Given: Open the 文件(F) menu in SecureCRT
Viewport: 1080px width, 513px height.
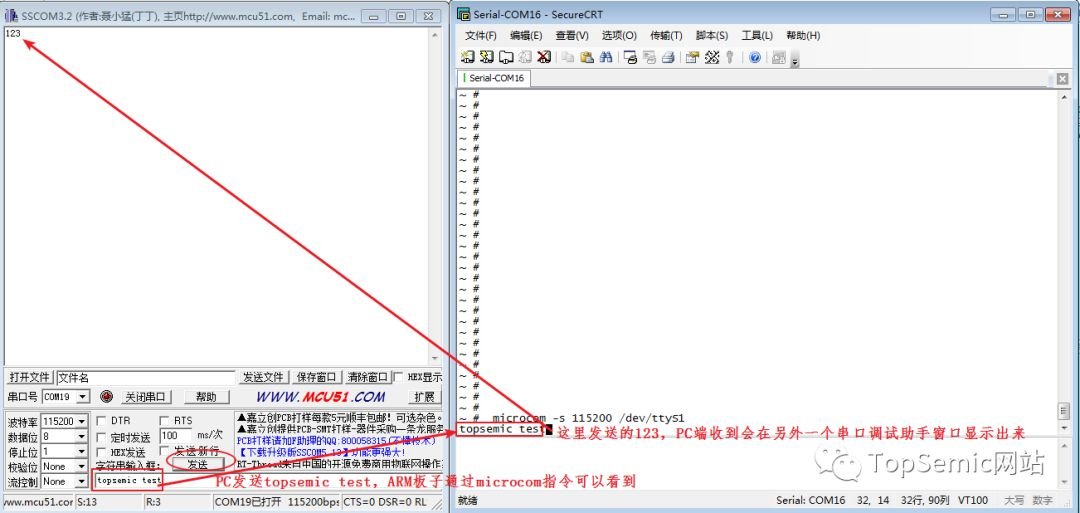Looking at the screenshot, I should [x=481, y=36].
